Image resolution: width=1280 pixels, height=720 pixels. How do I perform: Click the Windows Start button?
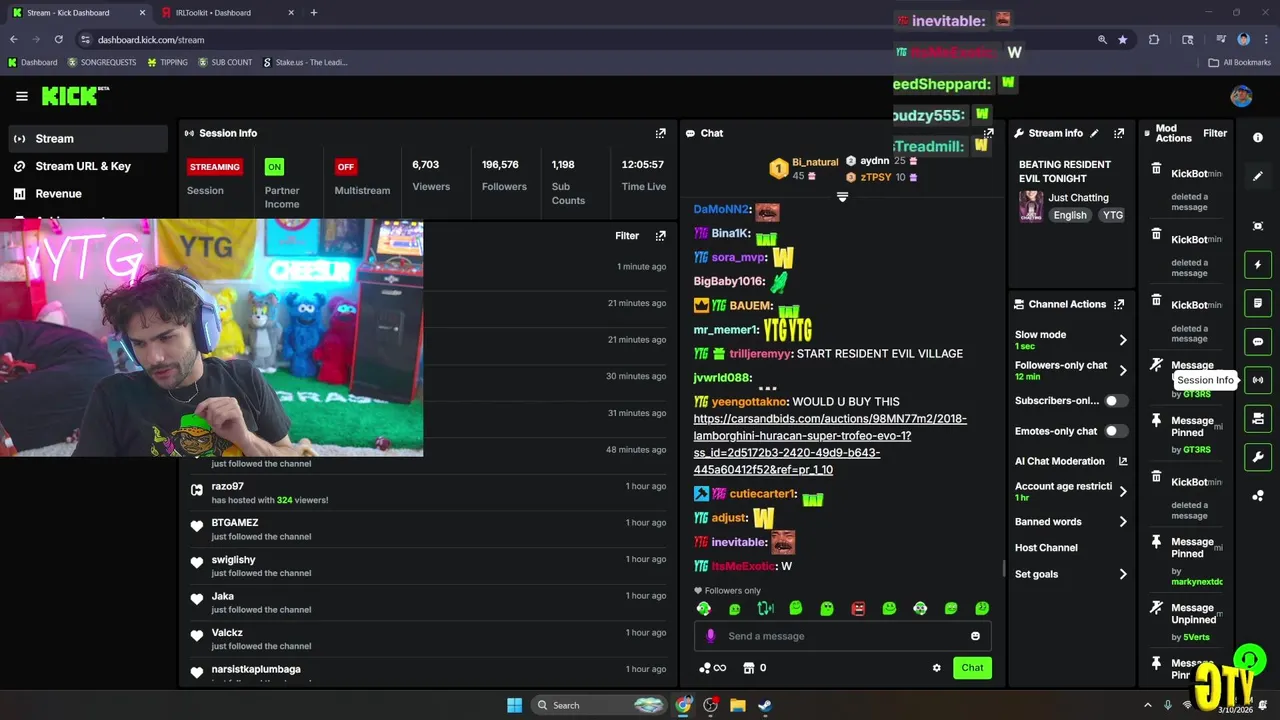514,705
